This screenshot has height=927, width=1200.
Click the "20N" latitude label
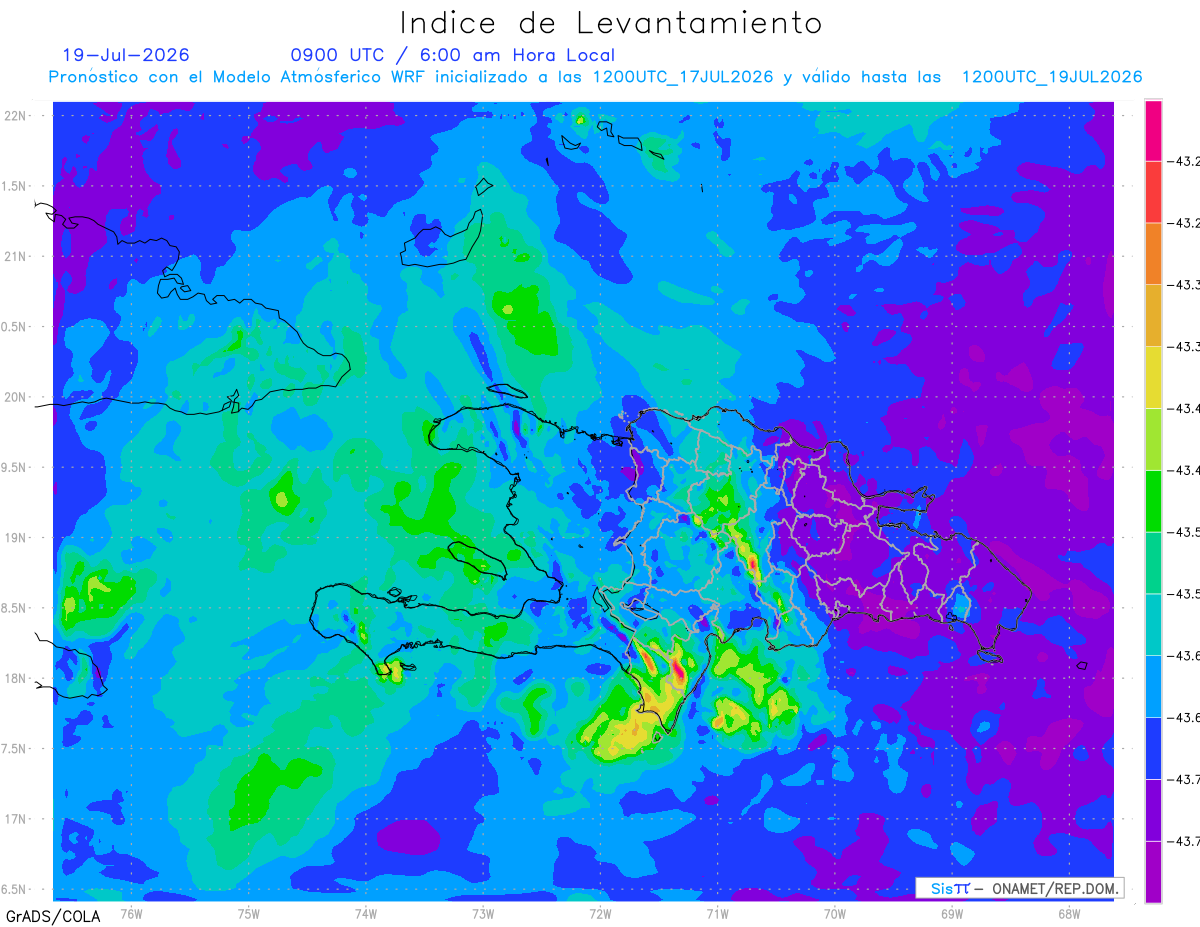tap(17, 397)
